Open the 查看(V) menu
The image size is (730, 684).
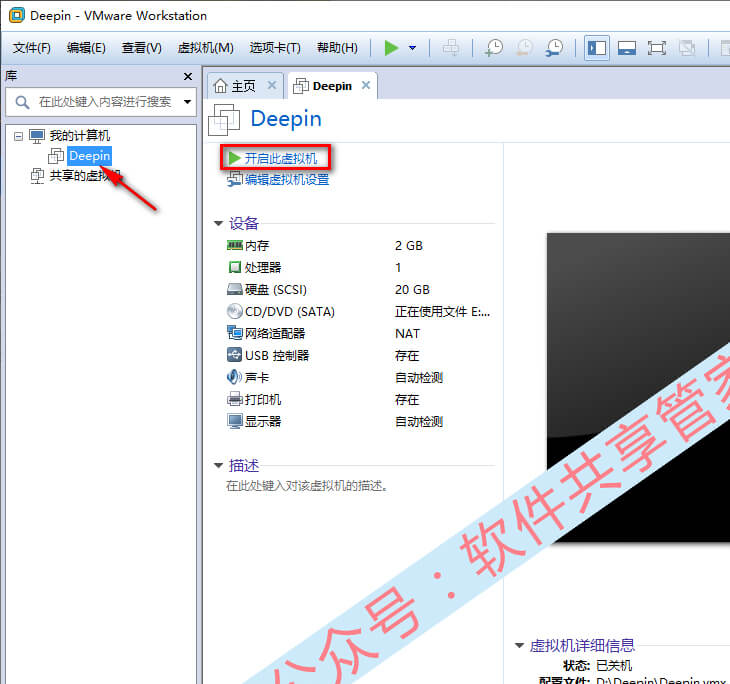[x=142, y=47]
